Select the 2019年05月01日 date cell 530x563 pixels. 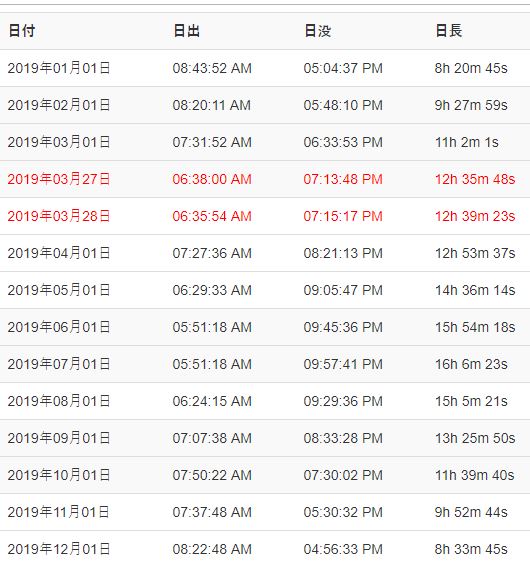[59, 290]
